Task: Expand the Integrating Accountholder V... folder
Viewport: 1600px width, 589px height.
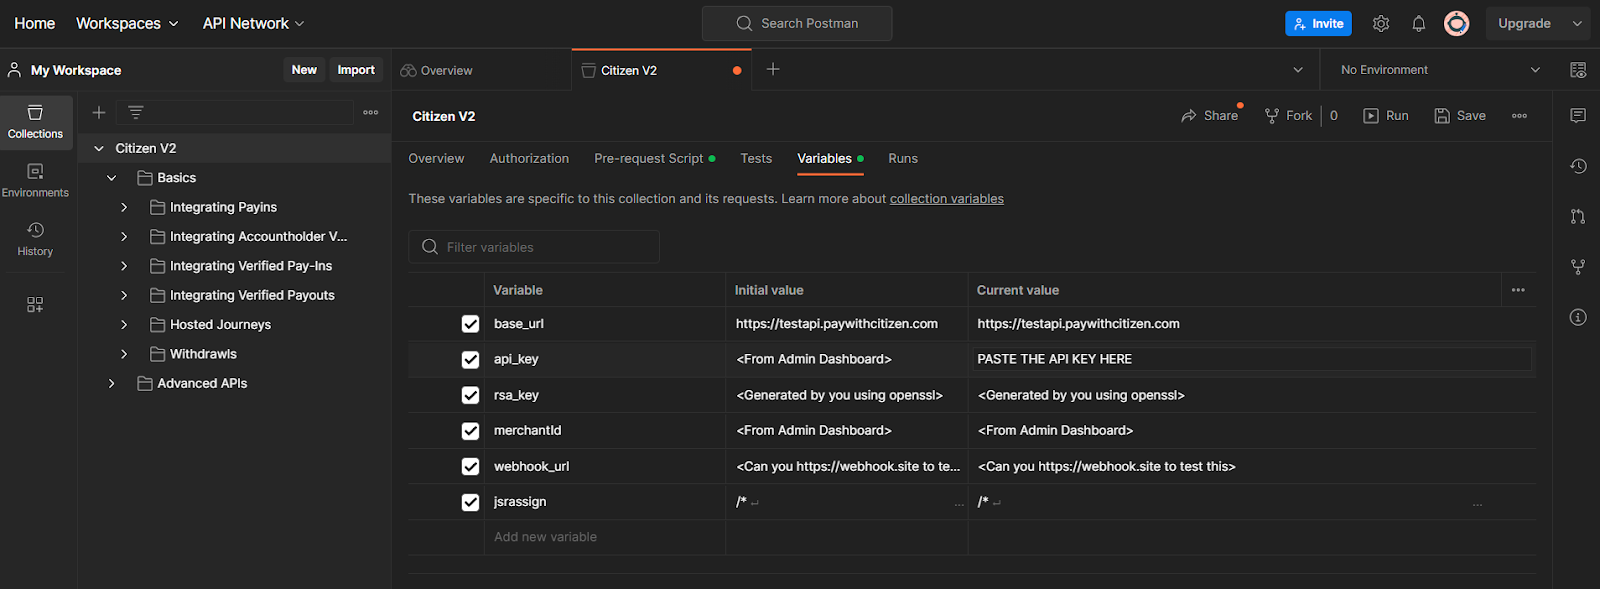Action: (x=124, y=237)
